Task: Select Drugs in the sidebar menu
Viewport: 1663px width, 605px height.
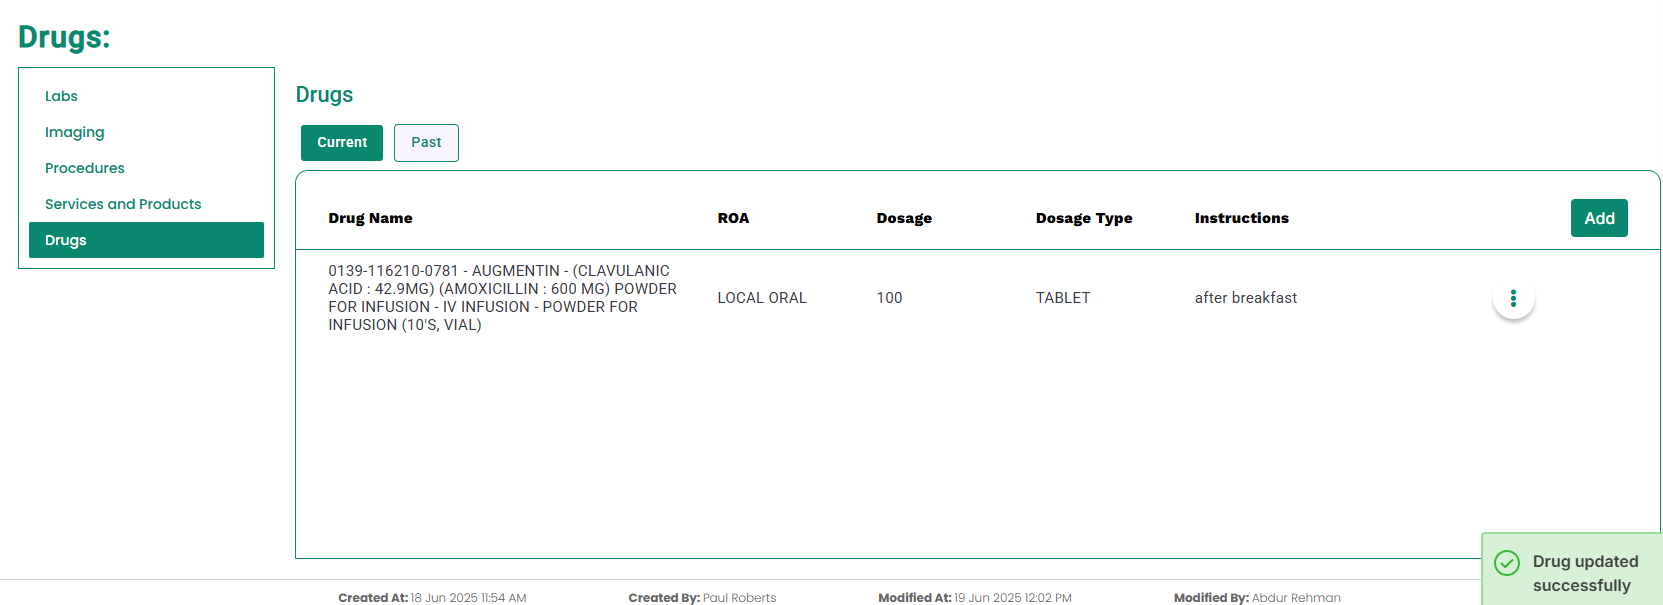Action: click(146, 240)
